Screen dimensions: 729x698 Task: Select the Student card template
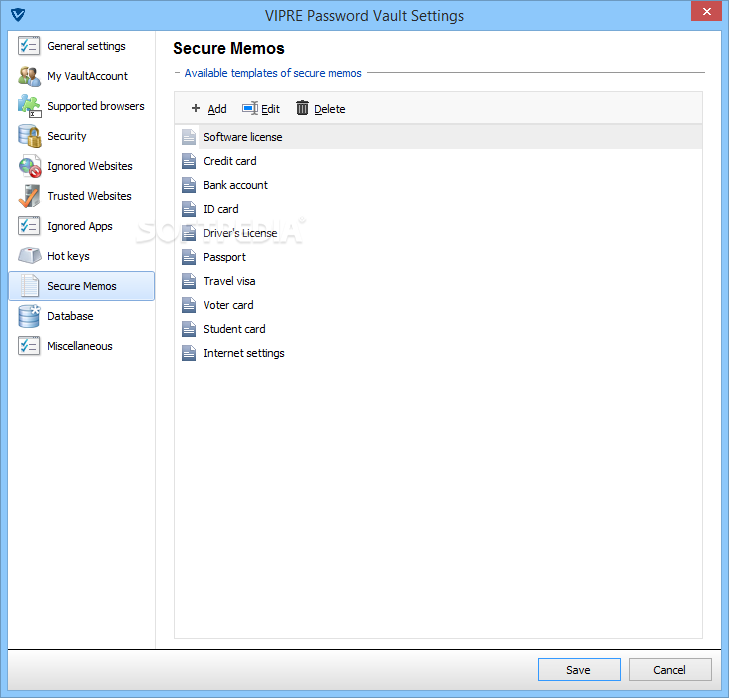point(438,329)
